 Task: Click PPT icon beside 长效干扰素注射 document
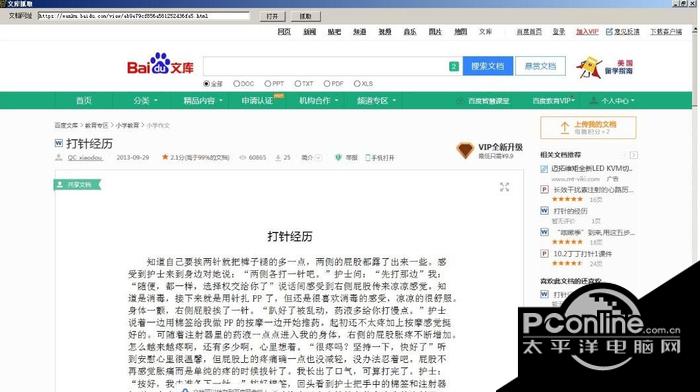pyautogui.click(x=544, y=189)
